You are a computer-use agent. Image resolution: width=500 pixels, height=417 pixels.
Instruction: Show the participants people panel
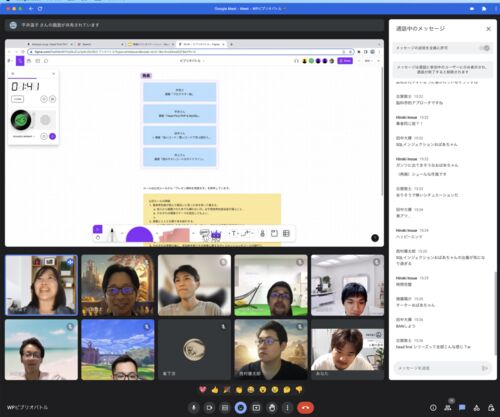click(448, 408)
